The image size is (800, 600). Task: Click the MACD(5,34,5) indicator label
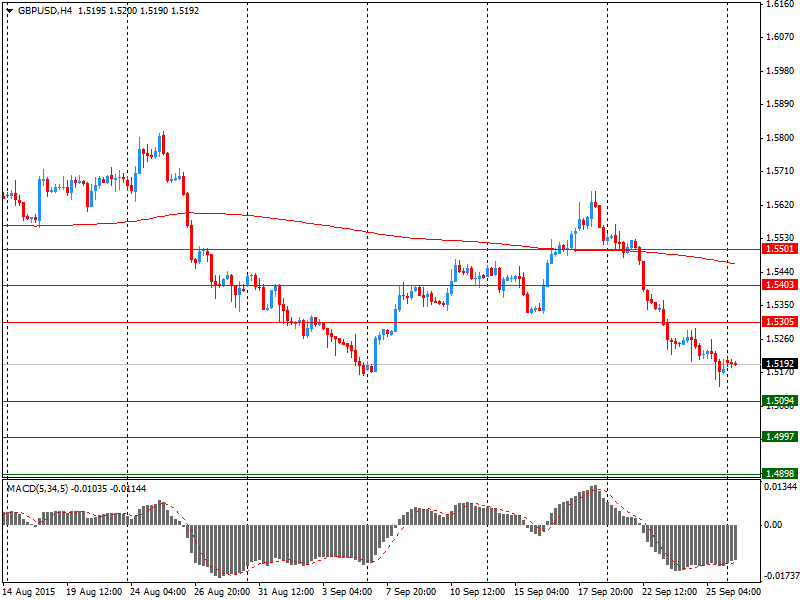click(38, 489)
